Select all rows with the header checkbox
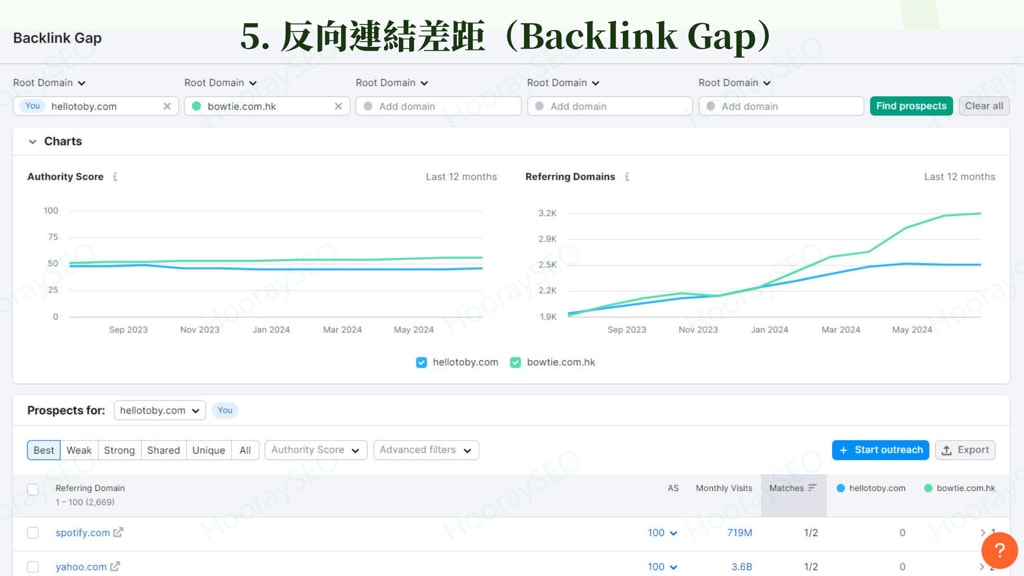The height and width of the screenshot is (576, 1024). pos(32,489)
